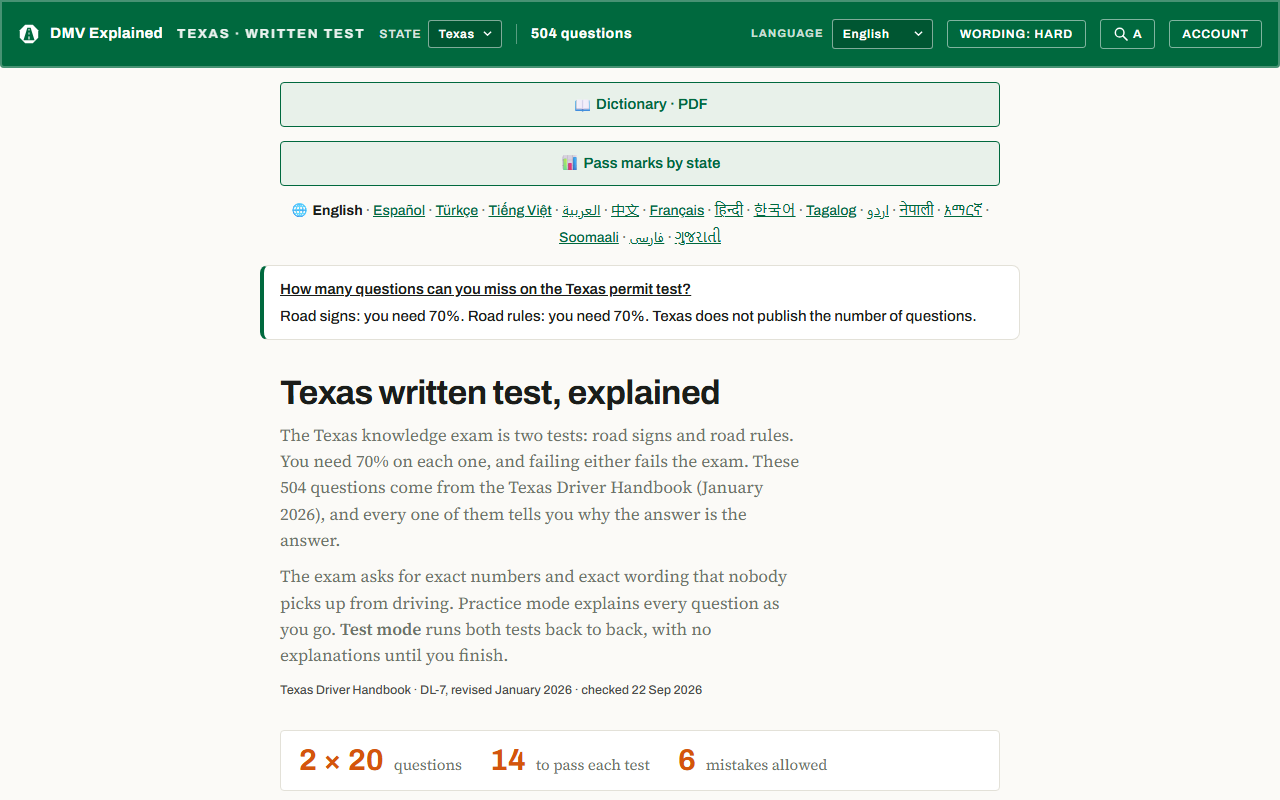Select the Hindi (हिन्दी) language link
Screen dimensions: 1280x800
click(729, 210)
